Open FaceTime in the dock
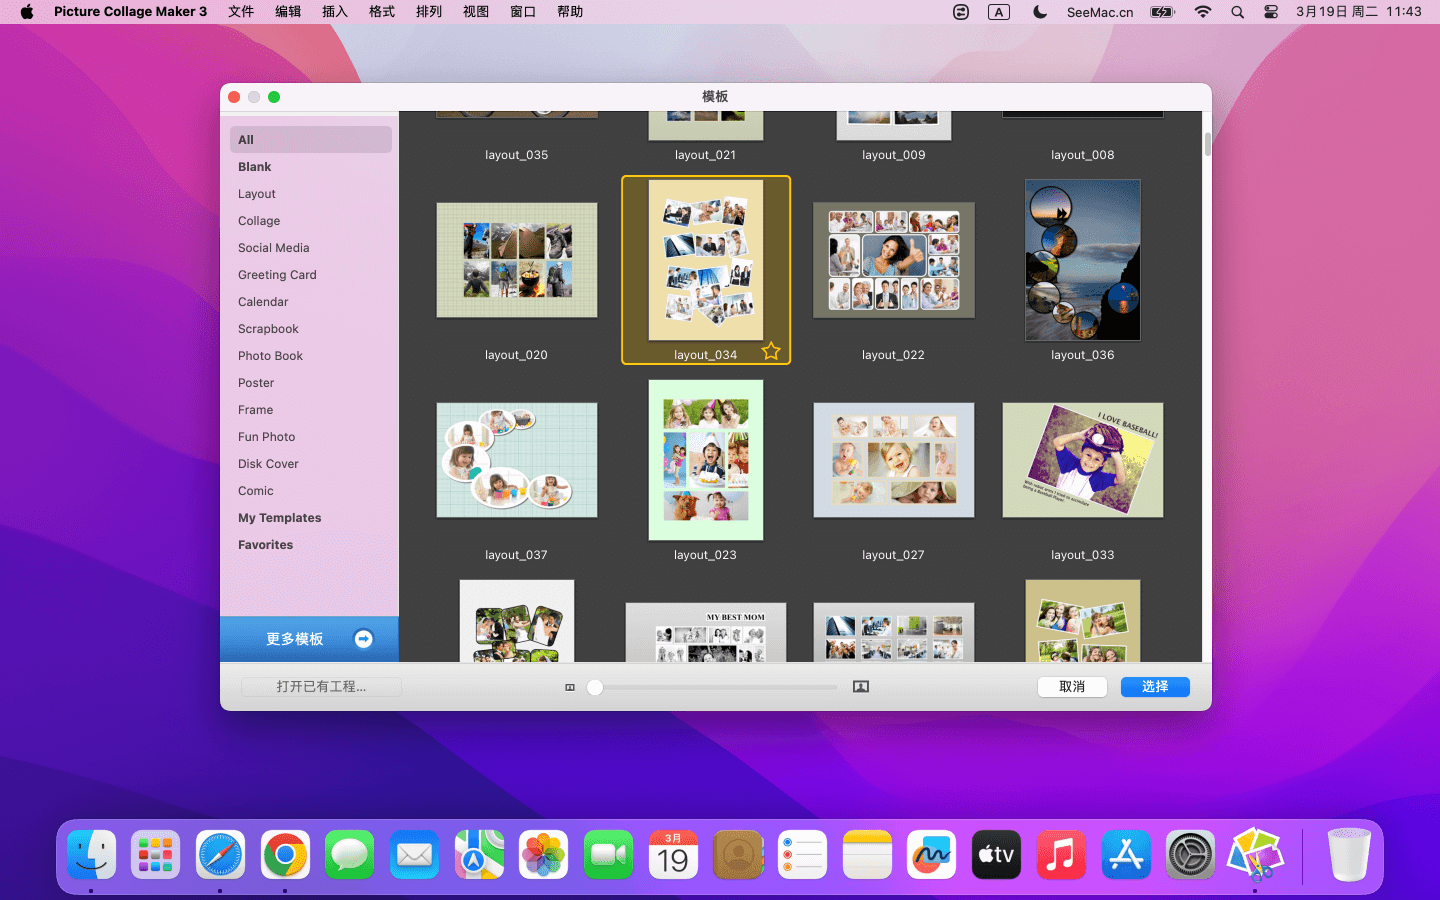This screenshot has width=1440, height=900. click(608, 855)
